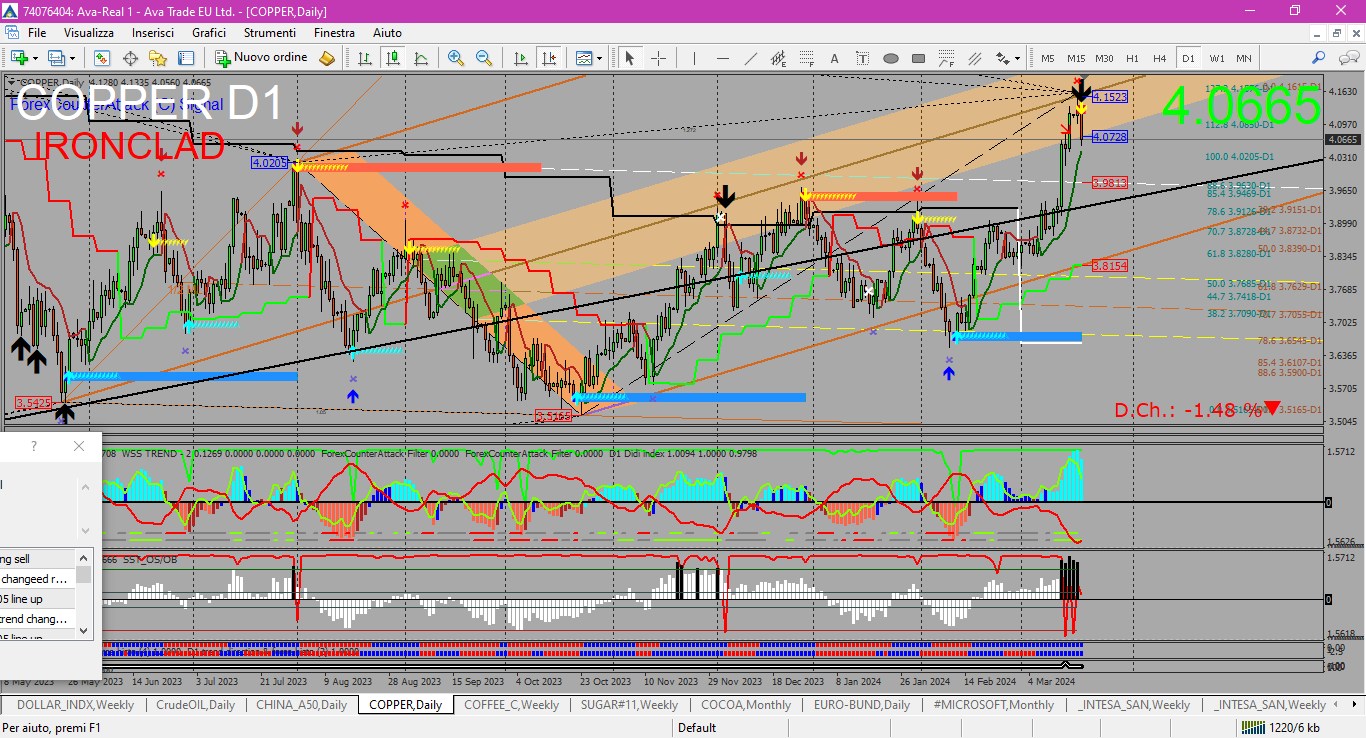Open the Visualizza menu
The image size is (1366, 738).
point(90,33)
